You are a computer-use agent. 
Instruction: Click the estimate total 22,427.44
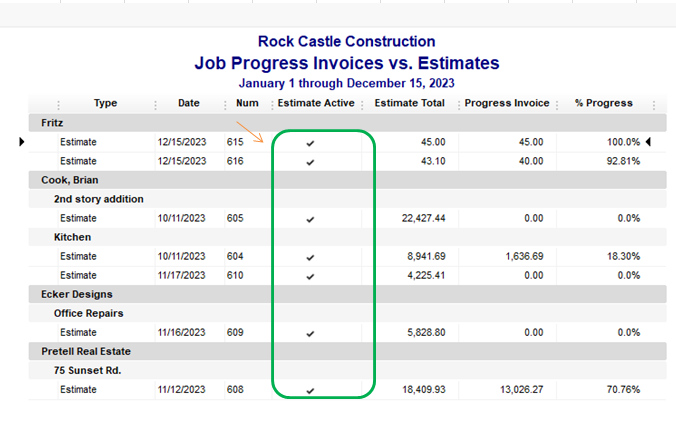pyautogui.click(x=423, y=218)
